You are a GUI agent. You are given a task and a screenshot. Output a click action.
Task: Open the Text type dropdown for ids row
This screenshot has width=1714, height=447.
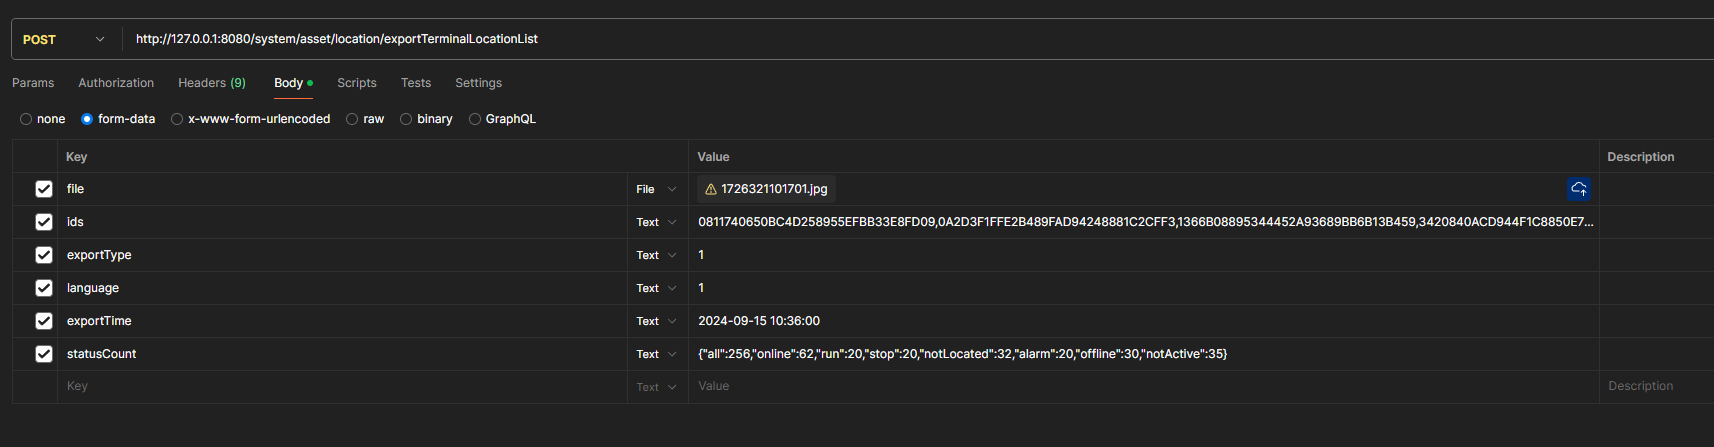657,222
